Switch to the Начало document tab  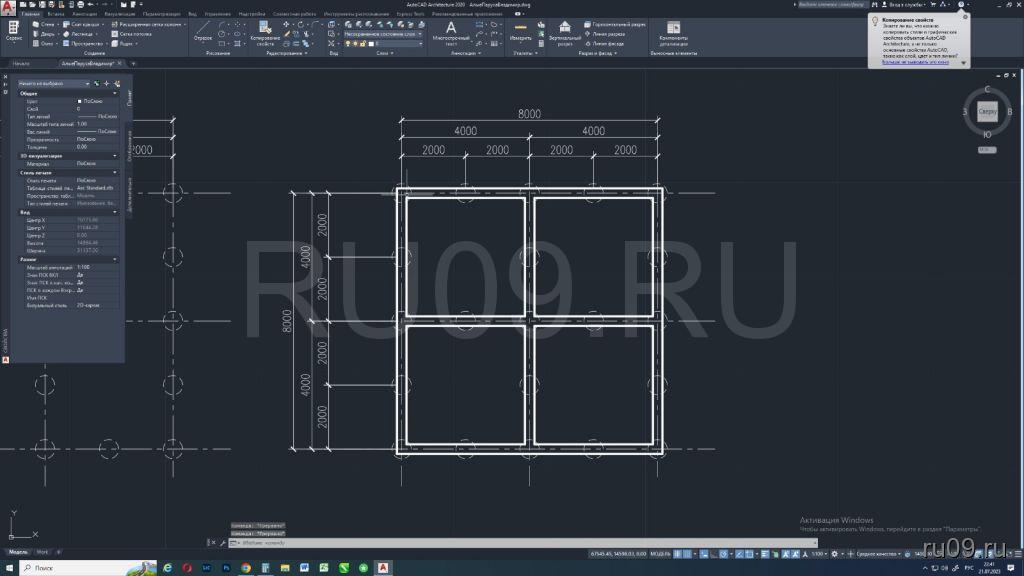coord(22,63)
